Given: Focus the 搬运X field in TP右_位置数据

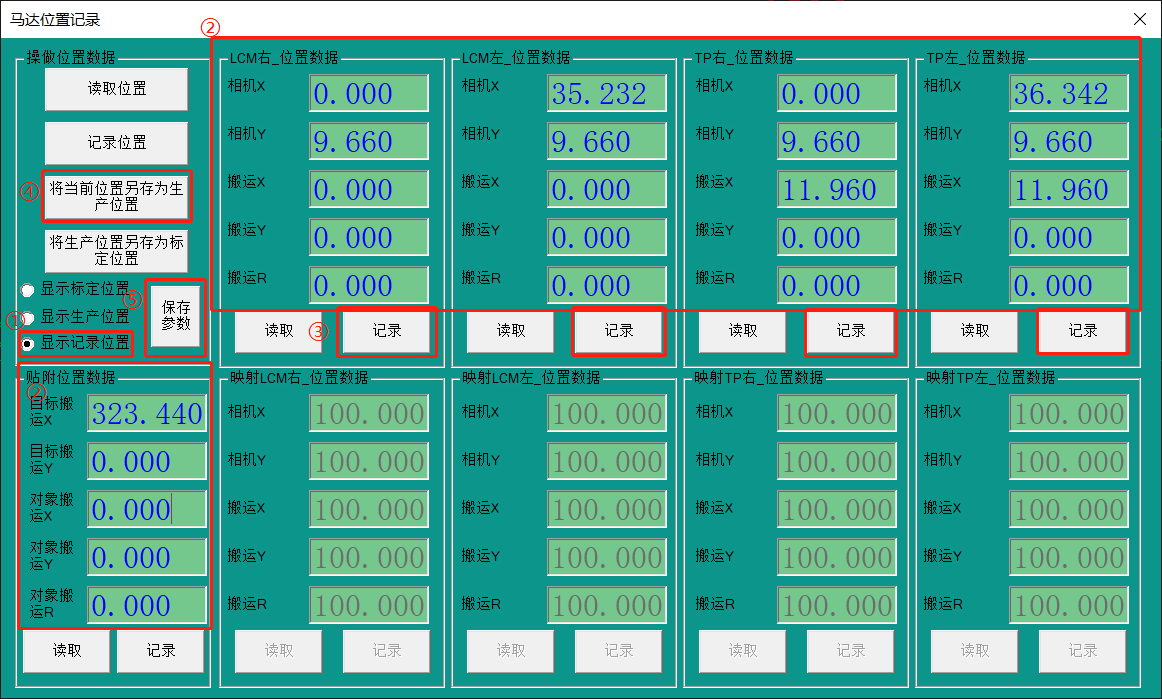Looking at the screenshot, I should coord(837,190).
